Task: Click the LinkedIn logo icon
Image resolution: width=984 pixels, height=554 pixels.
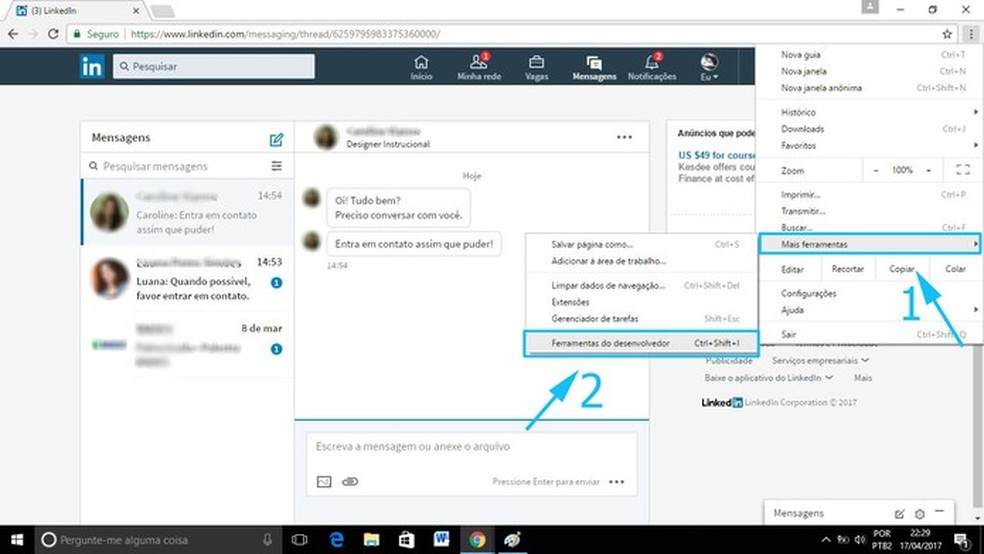Action: [92, 66]
